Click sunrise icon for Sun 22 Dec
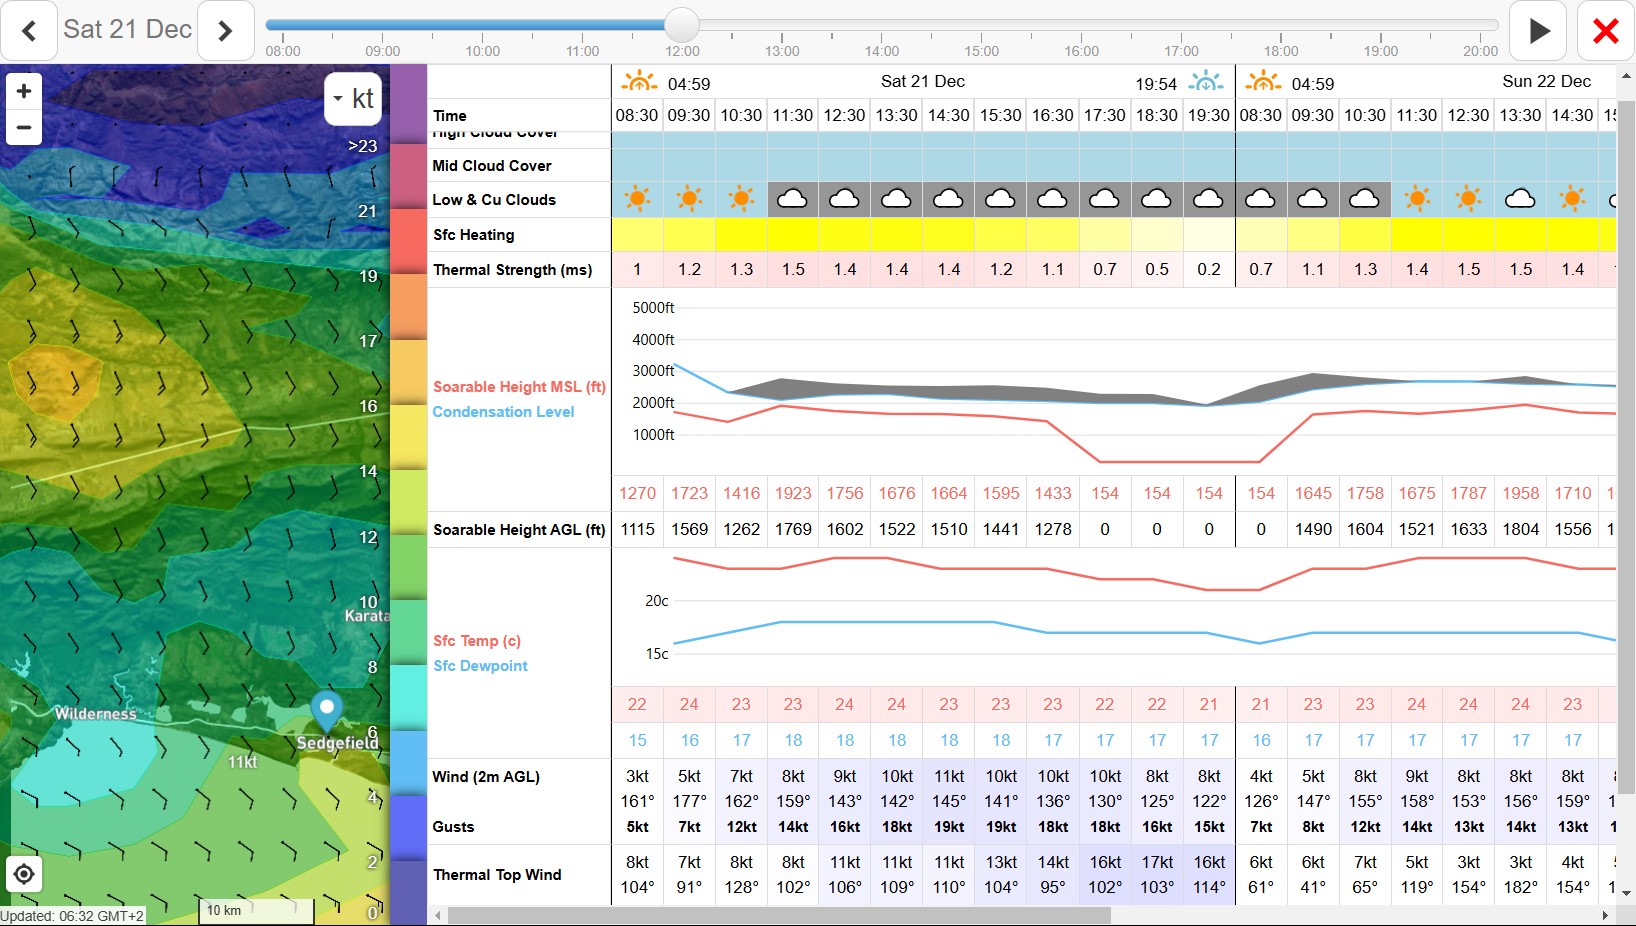 1264,81
